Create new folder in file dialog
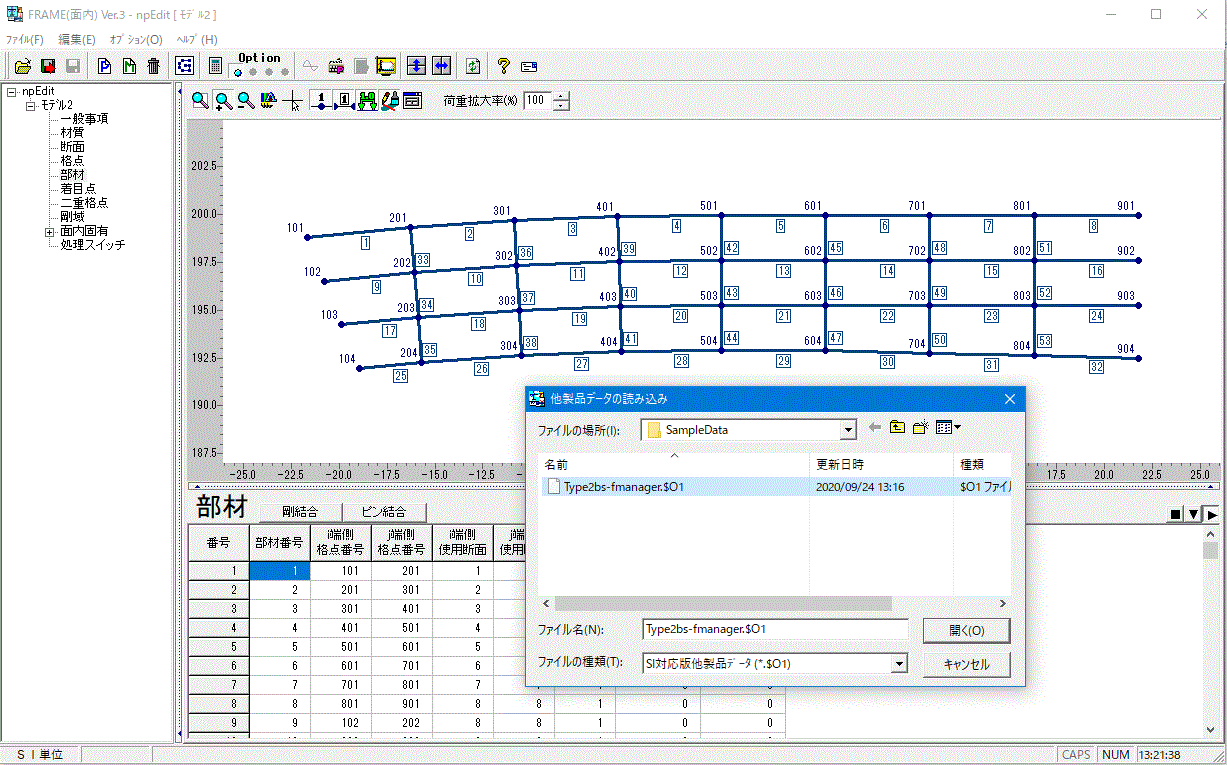The height and width of the screenshot is (765, 1227). pos(921,428)
